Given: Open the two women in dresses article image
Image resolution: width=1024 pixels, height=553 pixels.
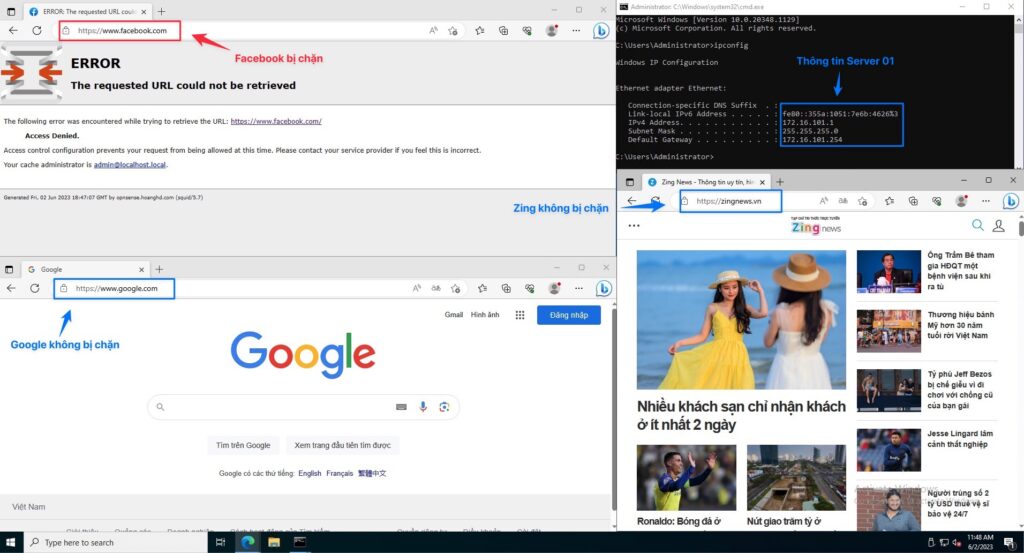Looking at the screenshot, I should point(741,320).
